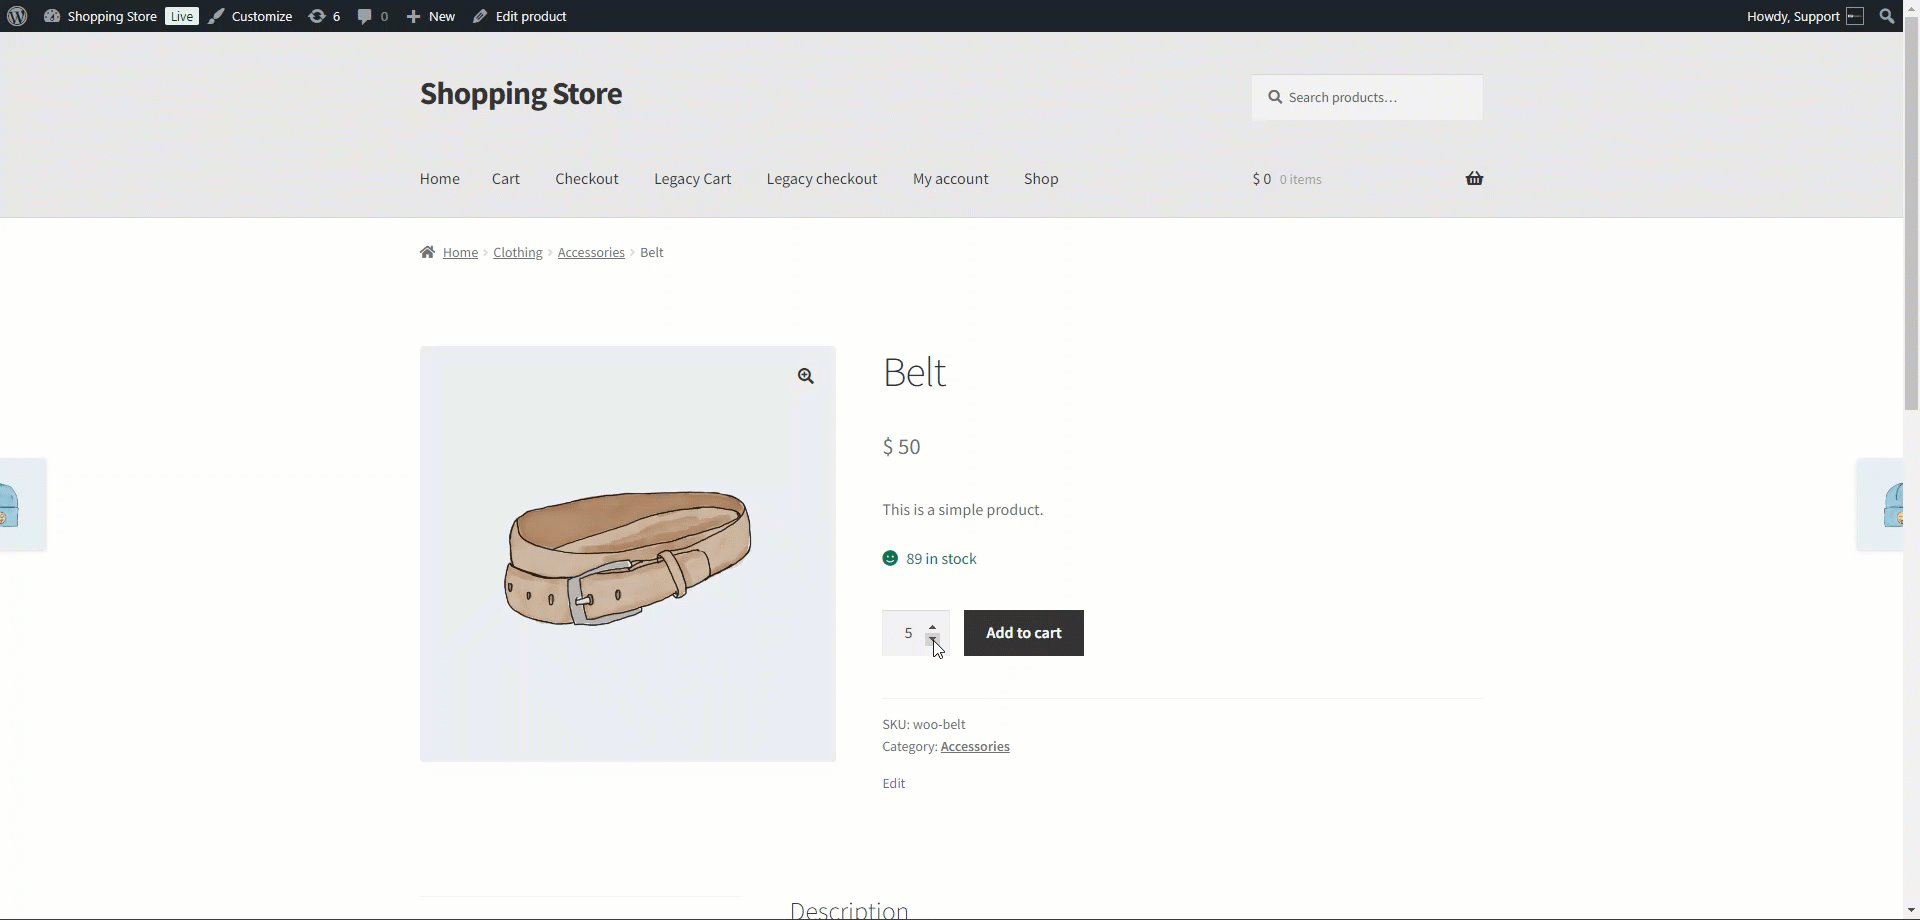The height and width of the screenshot is (920, 1920).
Task: Open the Shopping Store site menu
Action: pos(101,16)
